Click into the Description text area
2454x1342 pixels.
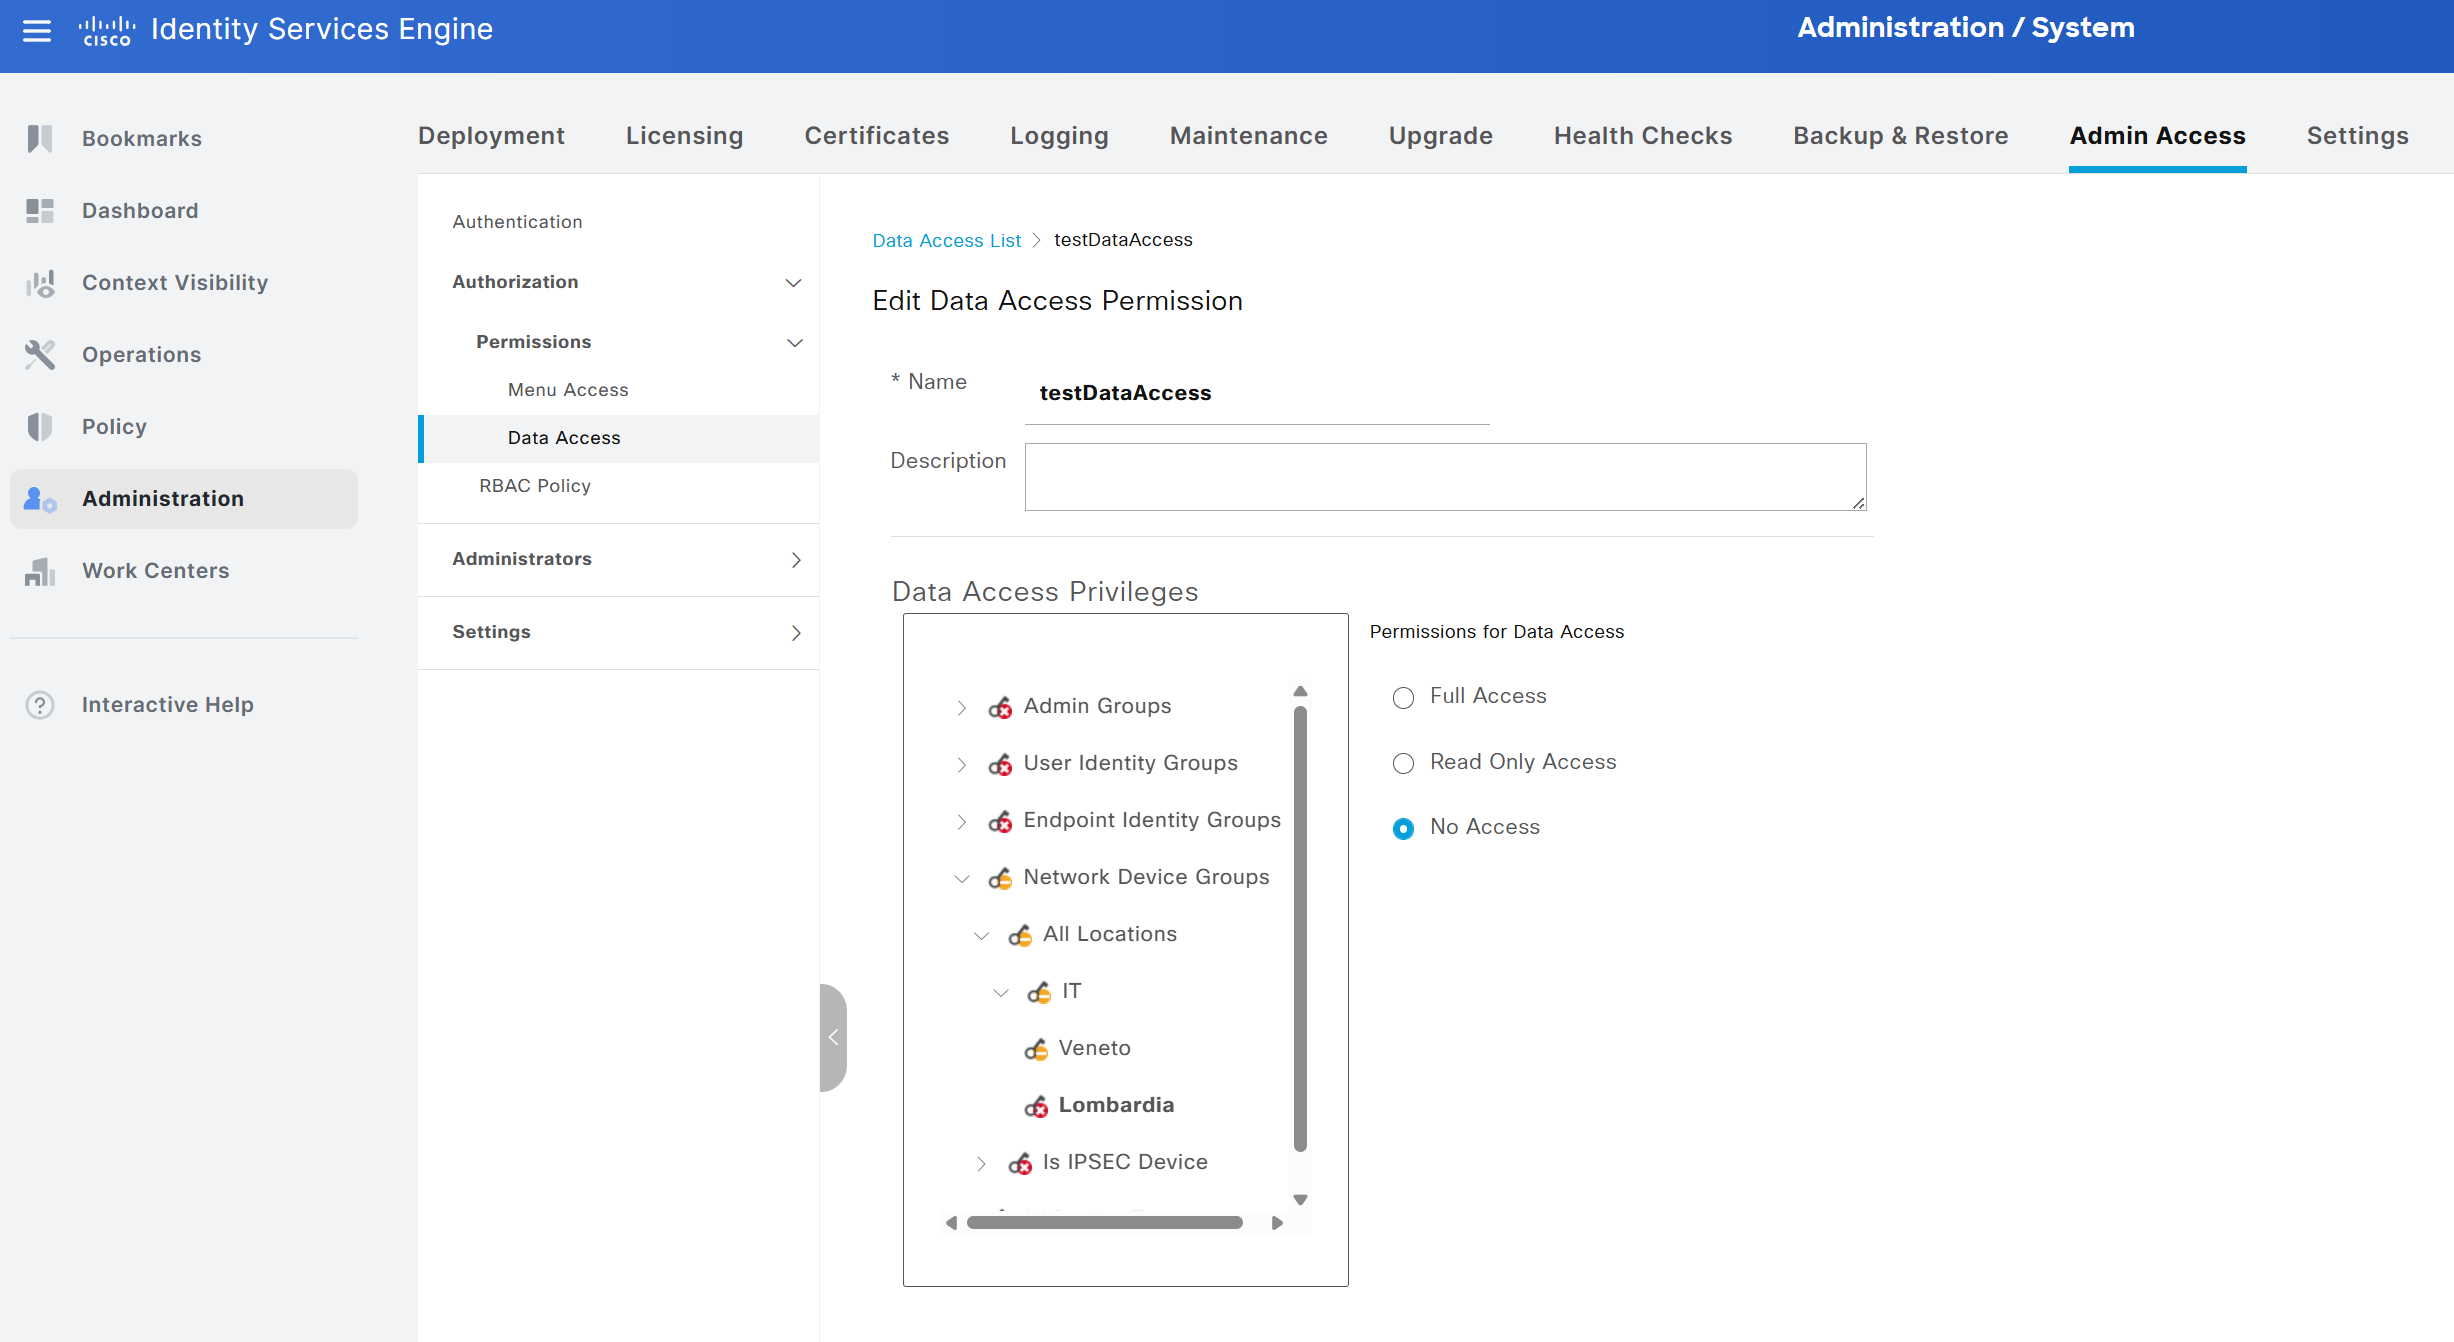[x=1444, y=477]
